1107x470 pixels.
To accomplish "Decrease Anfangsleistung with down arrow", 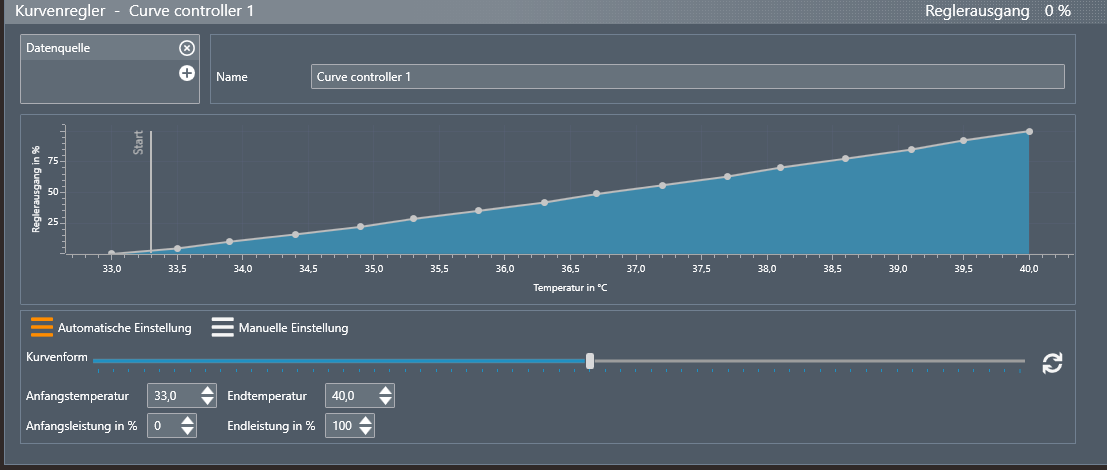I will coord(187,431).
